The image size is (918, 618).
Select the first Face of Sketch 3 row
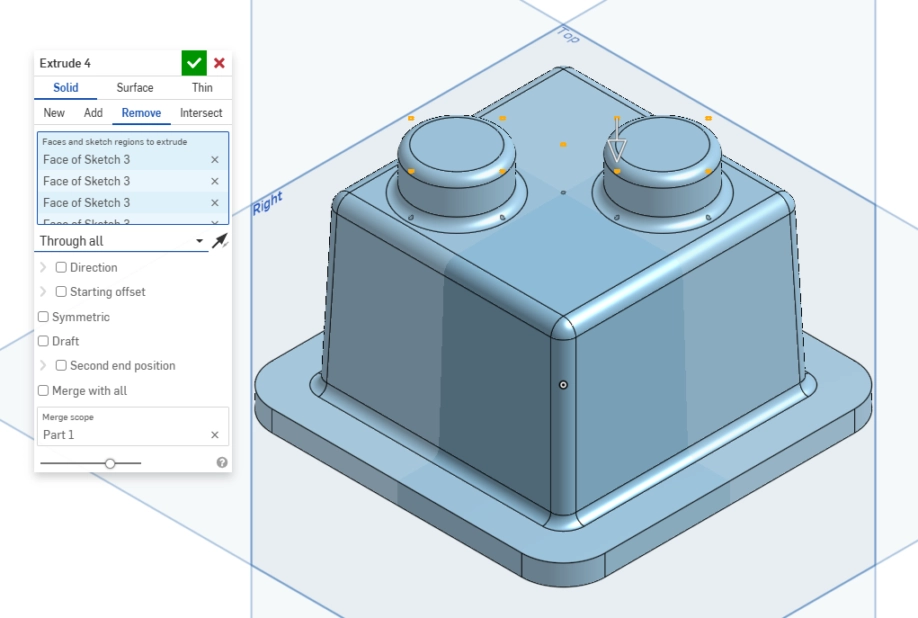click(x=133, y=160)
